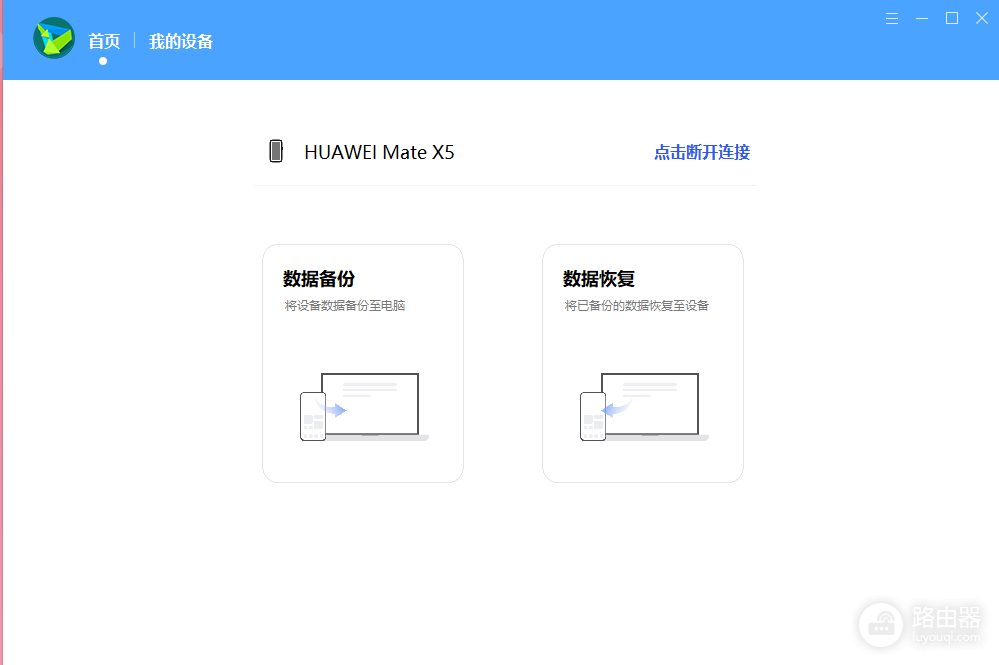Click the 点击断开连接 link
The width and height of the screenshot is (999, 665).
702,152
